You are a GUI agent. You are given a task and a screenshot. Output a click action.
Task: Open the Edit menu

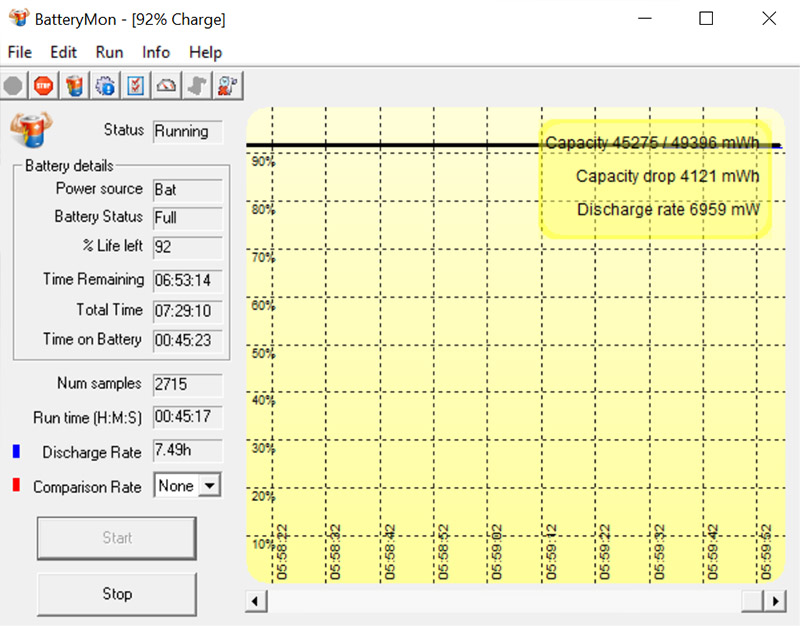pos(63,52)
